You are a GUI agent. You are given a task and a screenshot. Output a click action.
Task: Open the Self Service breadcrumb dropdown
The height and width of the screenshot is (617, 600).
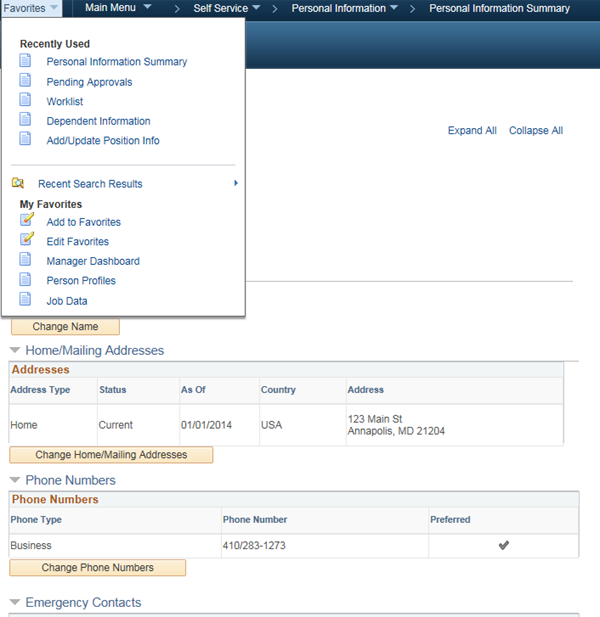[x=227, y=8]
